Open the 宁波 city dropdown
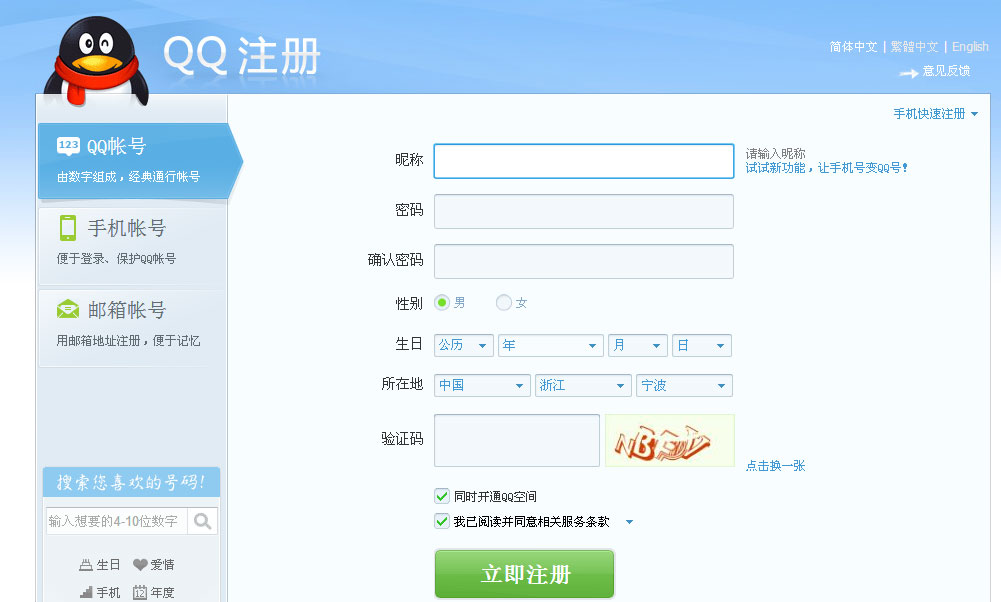This screenshot has height=602, width=1001. [684, 386]
